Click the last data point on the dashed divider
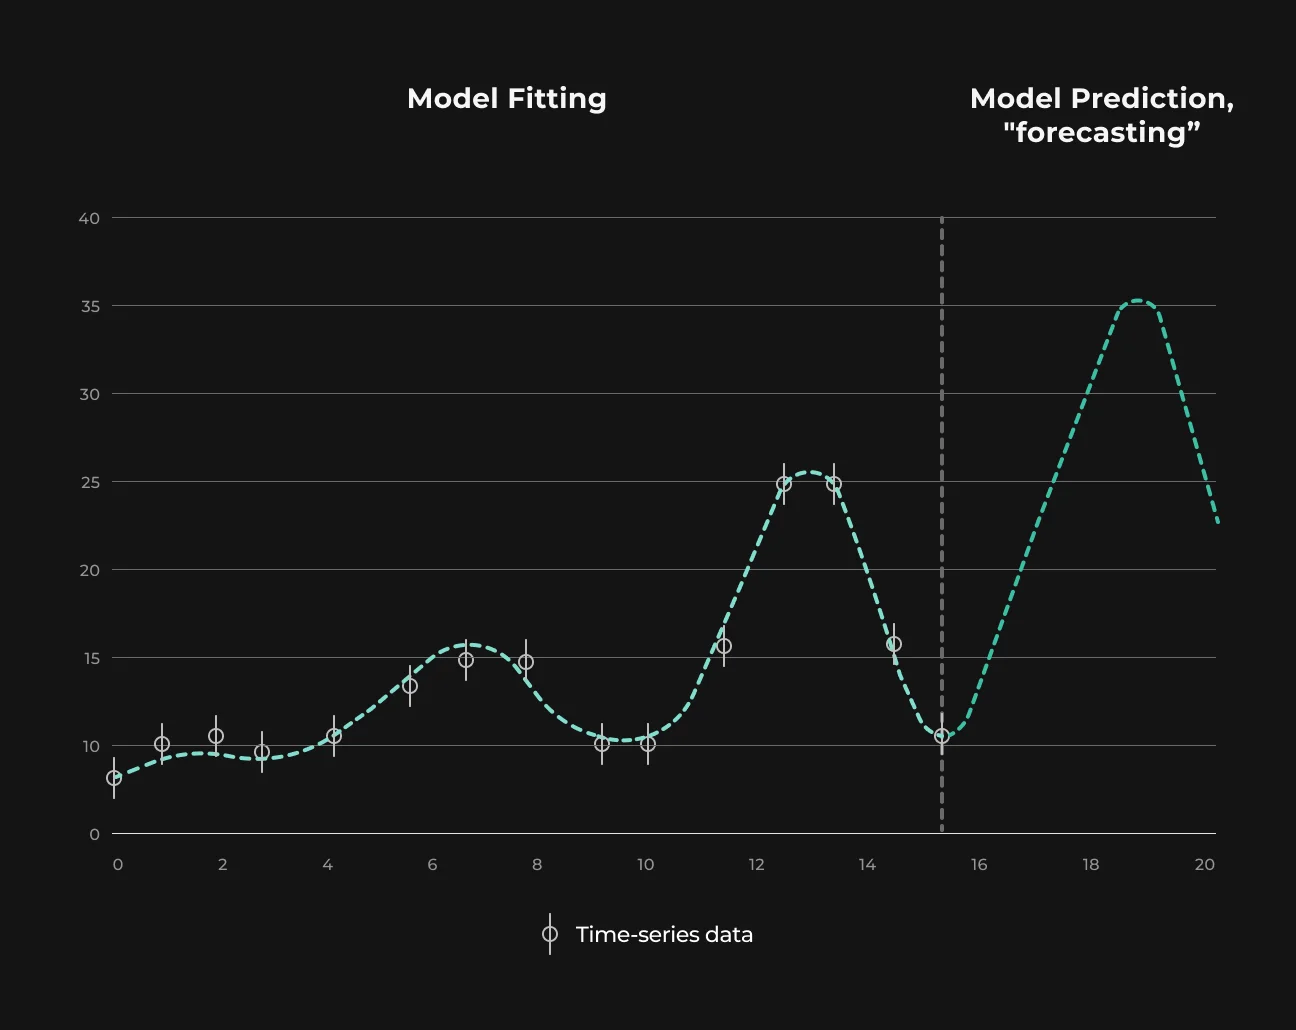1296x1030 pixels. pyautogui.click(x=941, y=735)
